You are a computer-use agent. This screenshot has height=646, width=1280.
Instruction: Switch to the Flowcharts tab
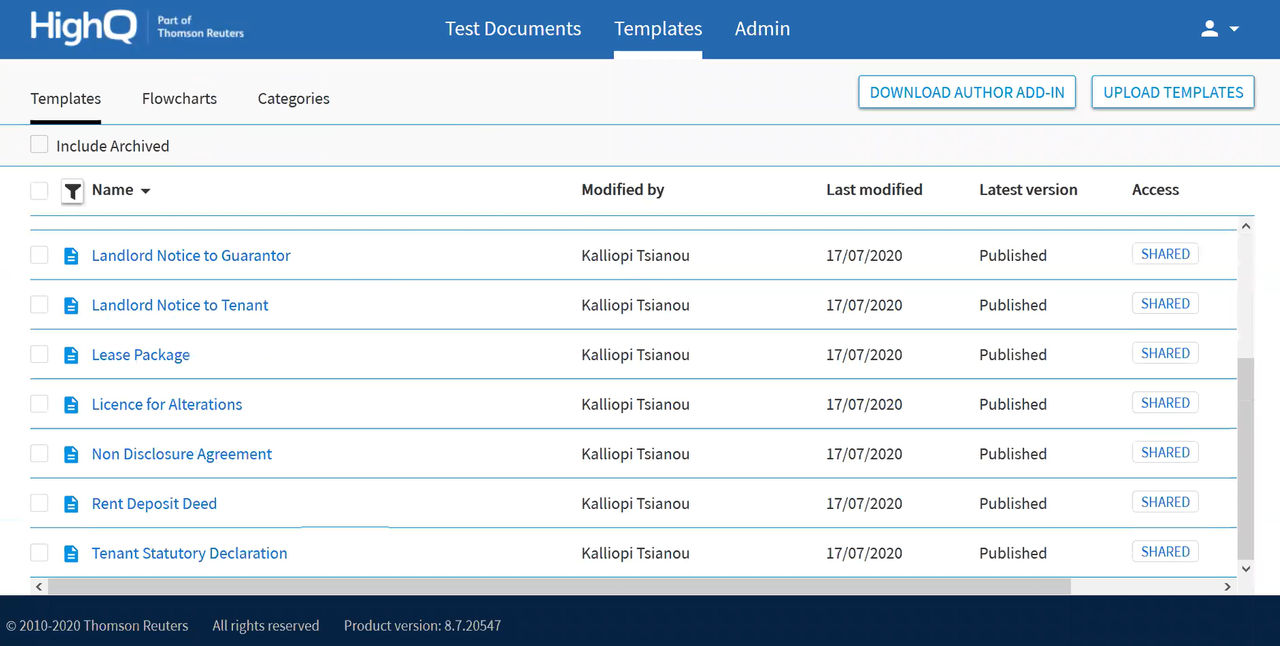[x=179, y=98]
